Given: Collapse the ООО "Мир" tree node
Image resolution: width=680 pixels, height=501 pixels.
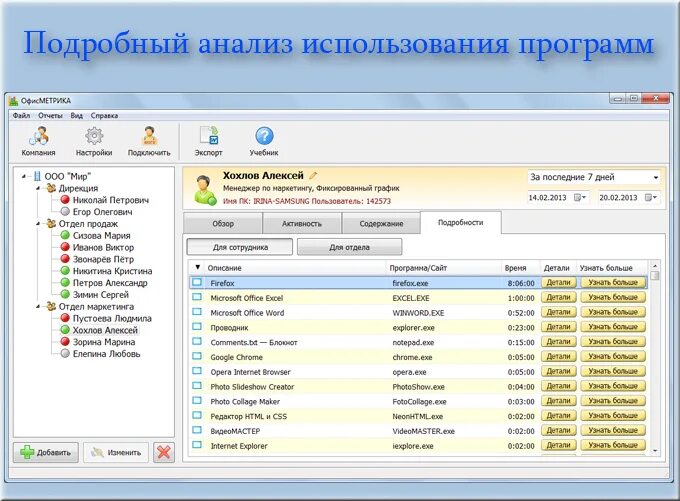Looking at the screenshot, I should click(23, 177).
